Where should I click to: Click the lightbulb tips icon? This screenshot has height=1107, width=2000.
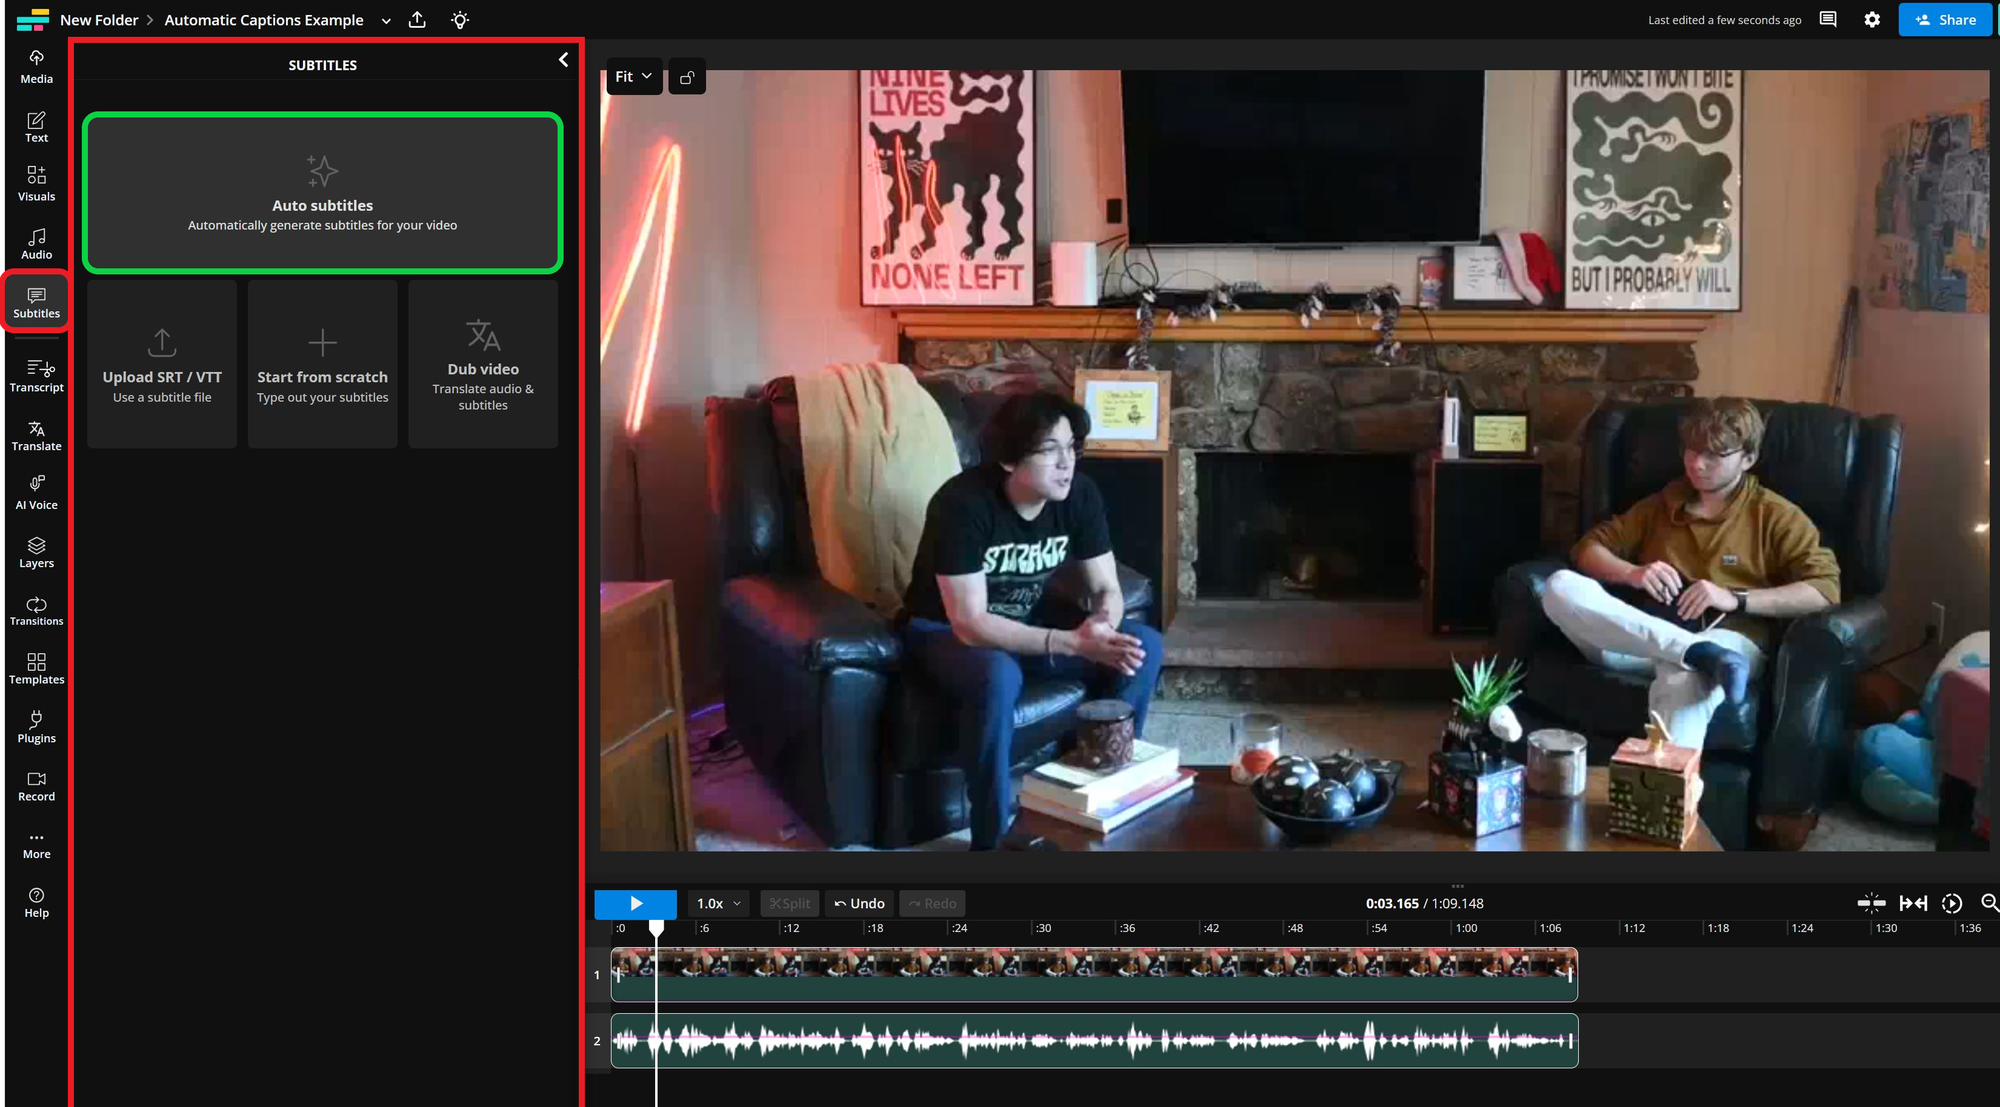point(460,20)
